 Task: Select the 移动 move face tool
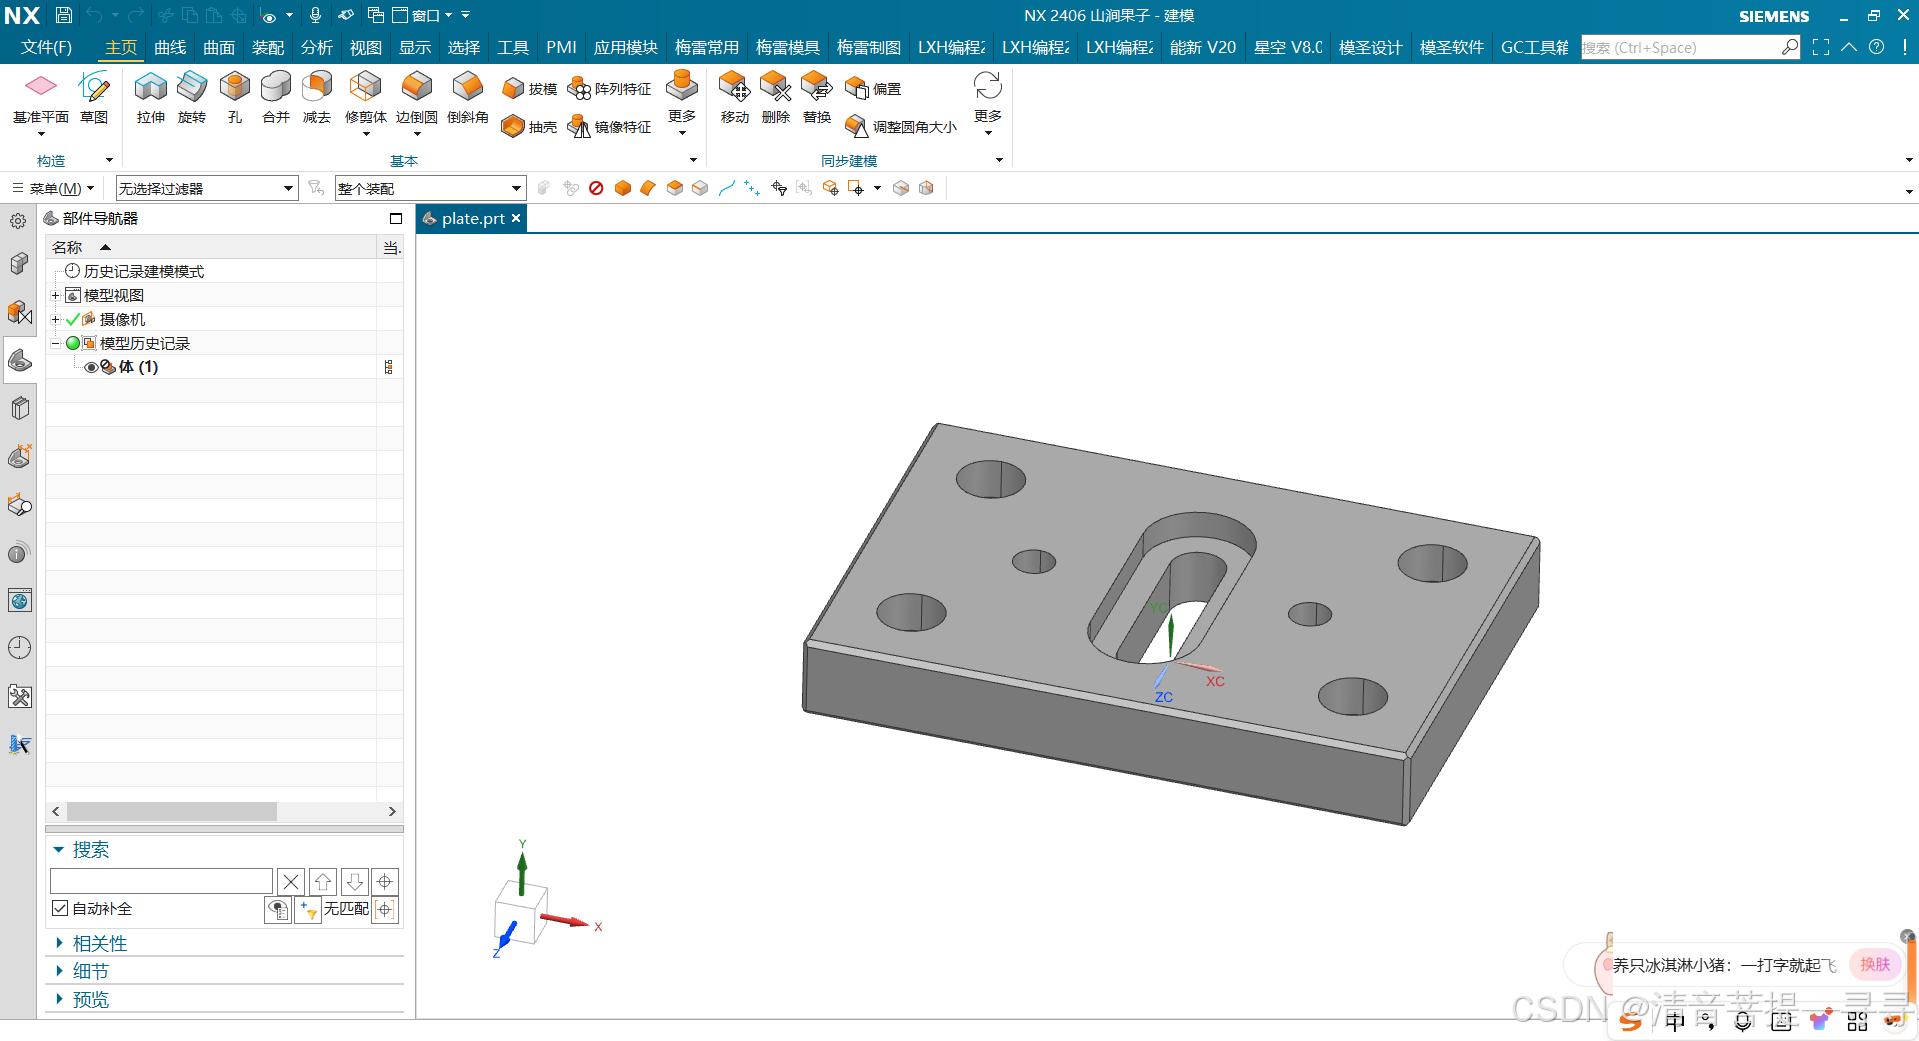point(735,98)
